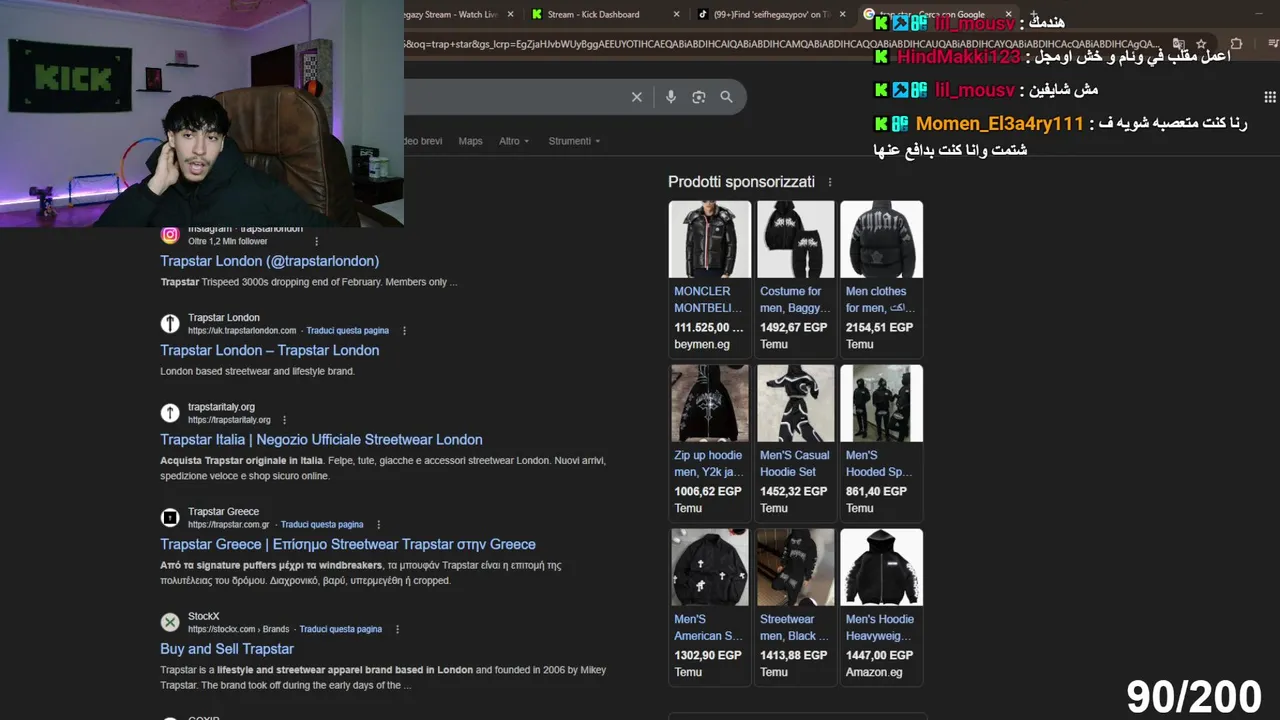Click Traduci questa pagina for trapstar.com.gr

pos(322,525)
